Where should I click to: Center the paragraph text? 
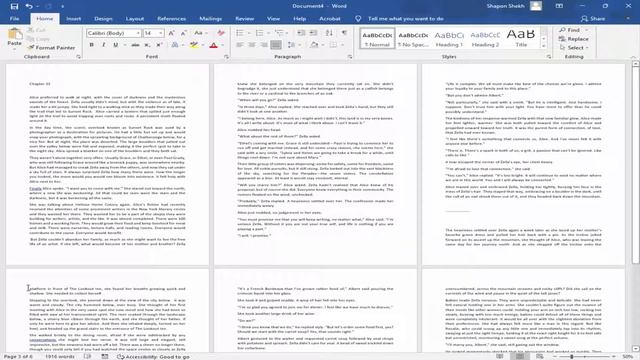(x=252, y=45)
